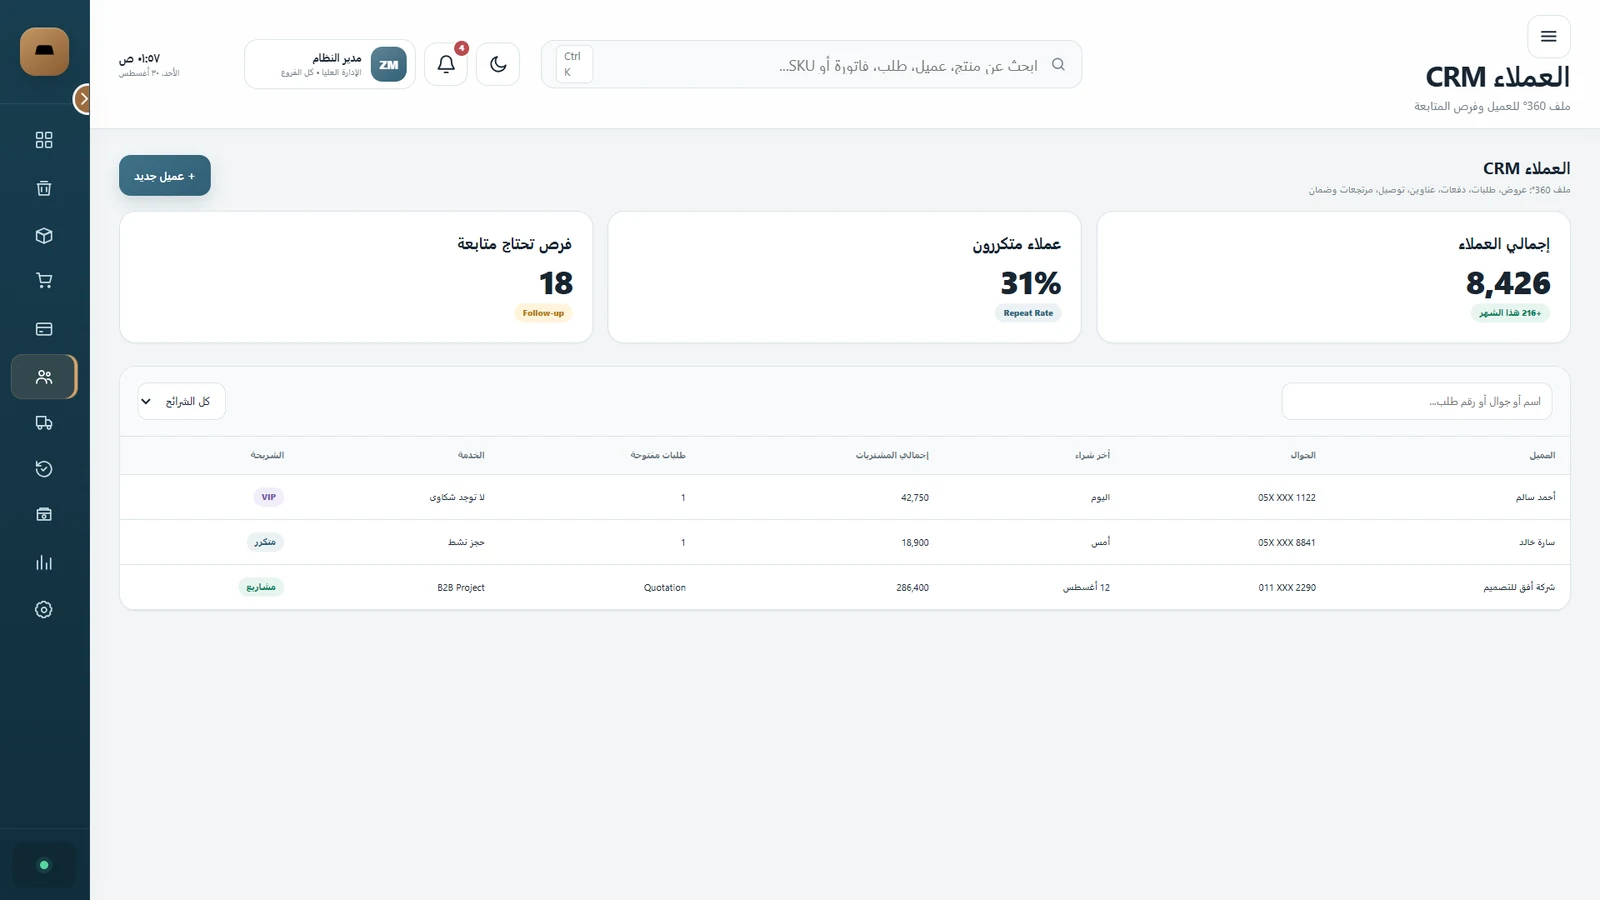Click phone number 011 XXX 2290
Image resolution: width=1600 pixels, height=900 pixels.
1287,588
